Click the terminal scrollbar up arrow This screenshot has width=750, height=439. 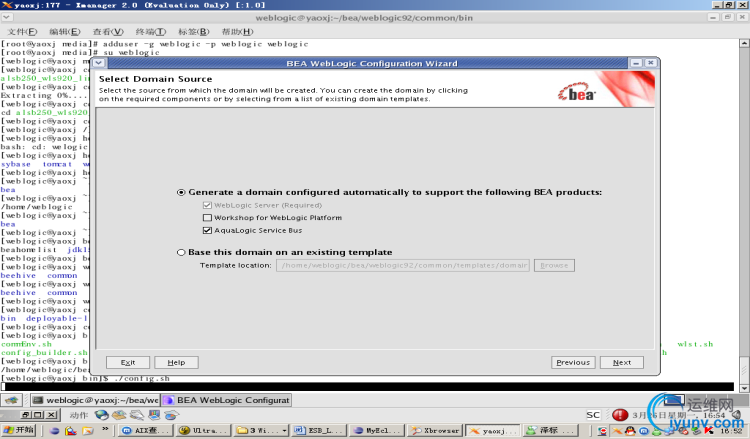coord(744,43)
